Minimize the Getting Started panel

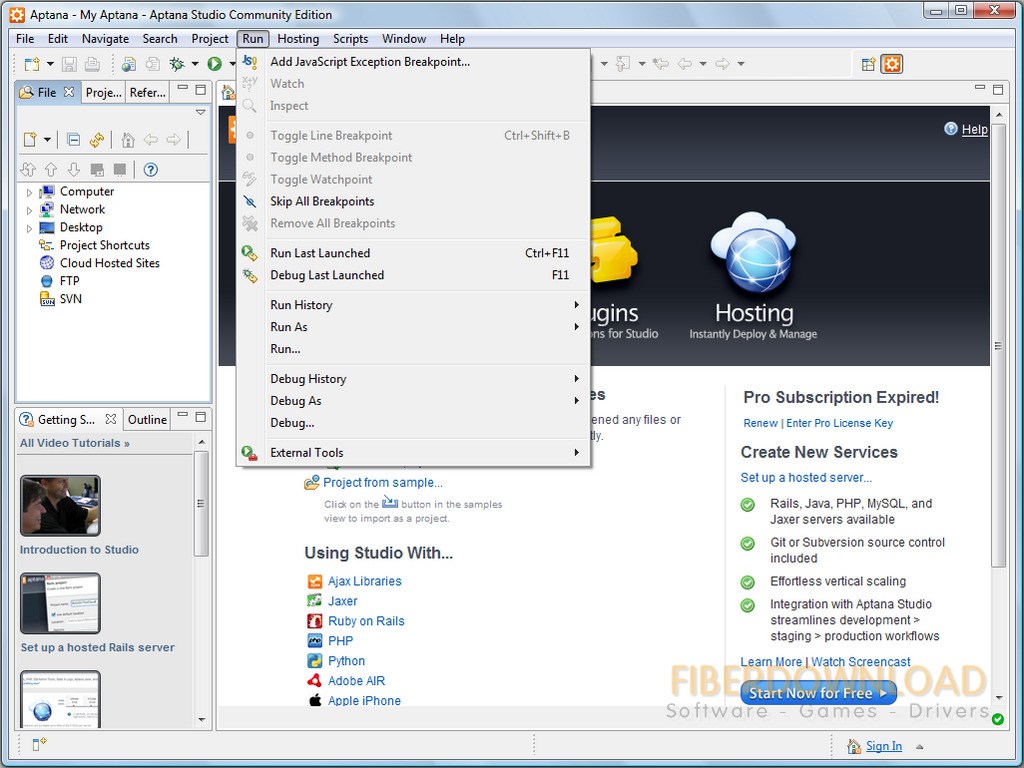coord(183,414)
